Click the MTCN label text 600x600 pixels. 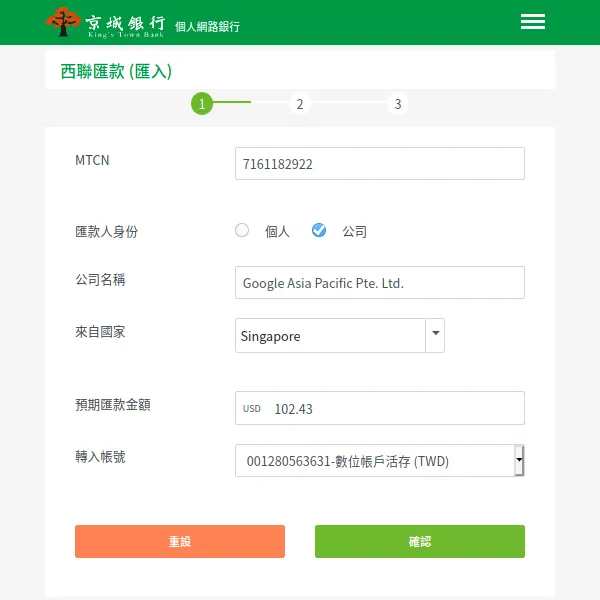click(x=92, y=160)
